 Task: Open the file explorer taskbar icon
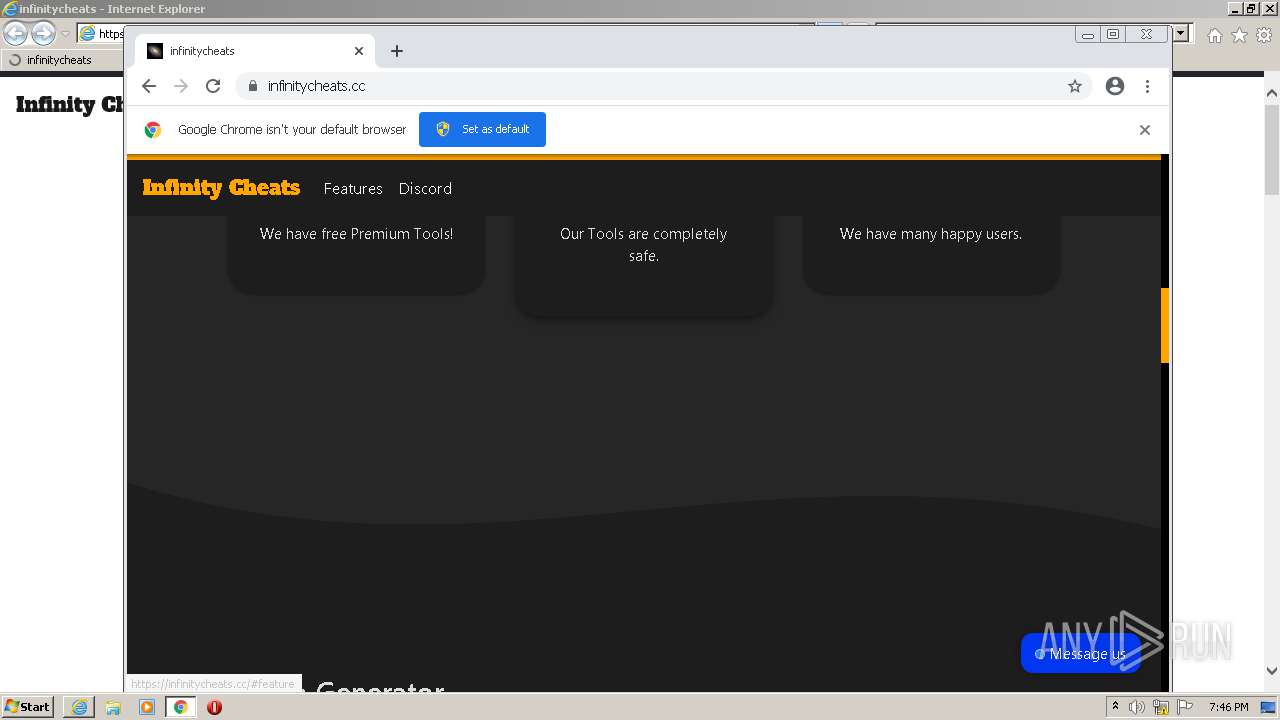(113, 707)
